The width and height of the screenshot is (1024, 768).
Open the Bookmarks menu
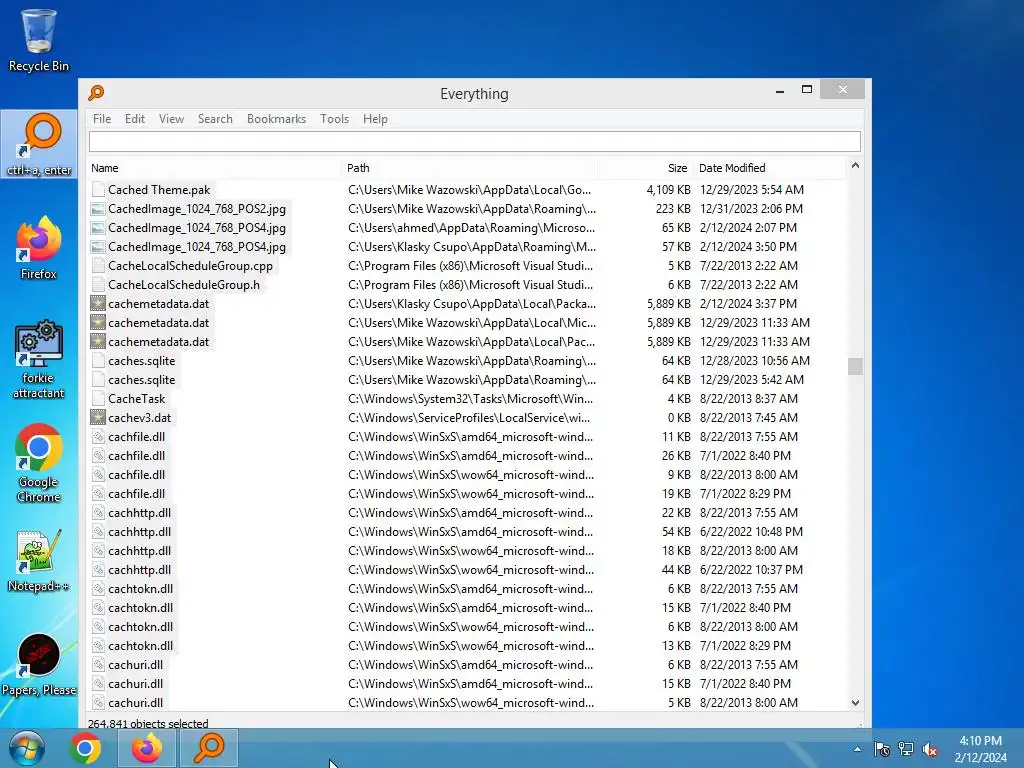(276, 119)
